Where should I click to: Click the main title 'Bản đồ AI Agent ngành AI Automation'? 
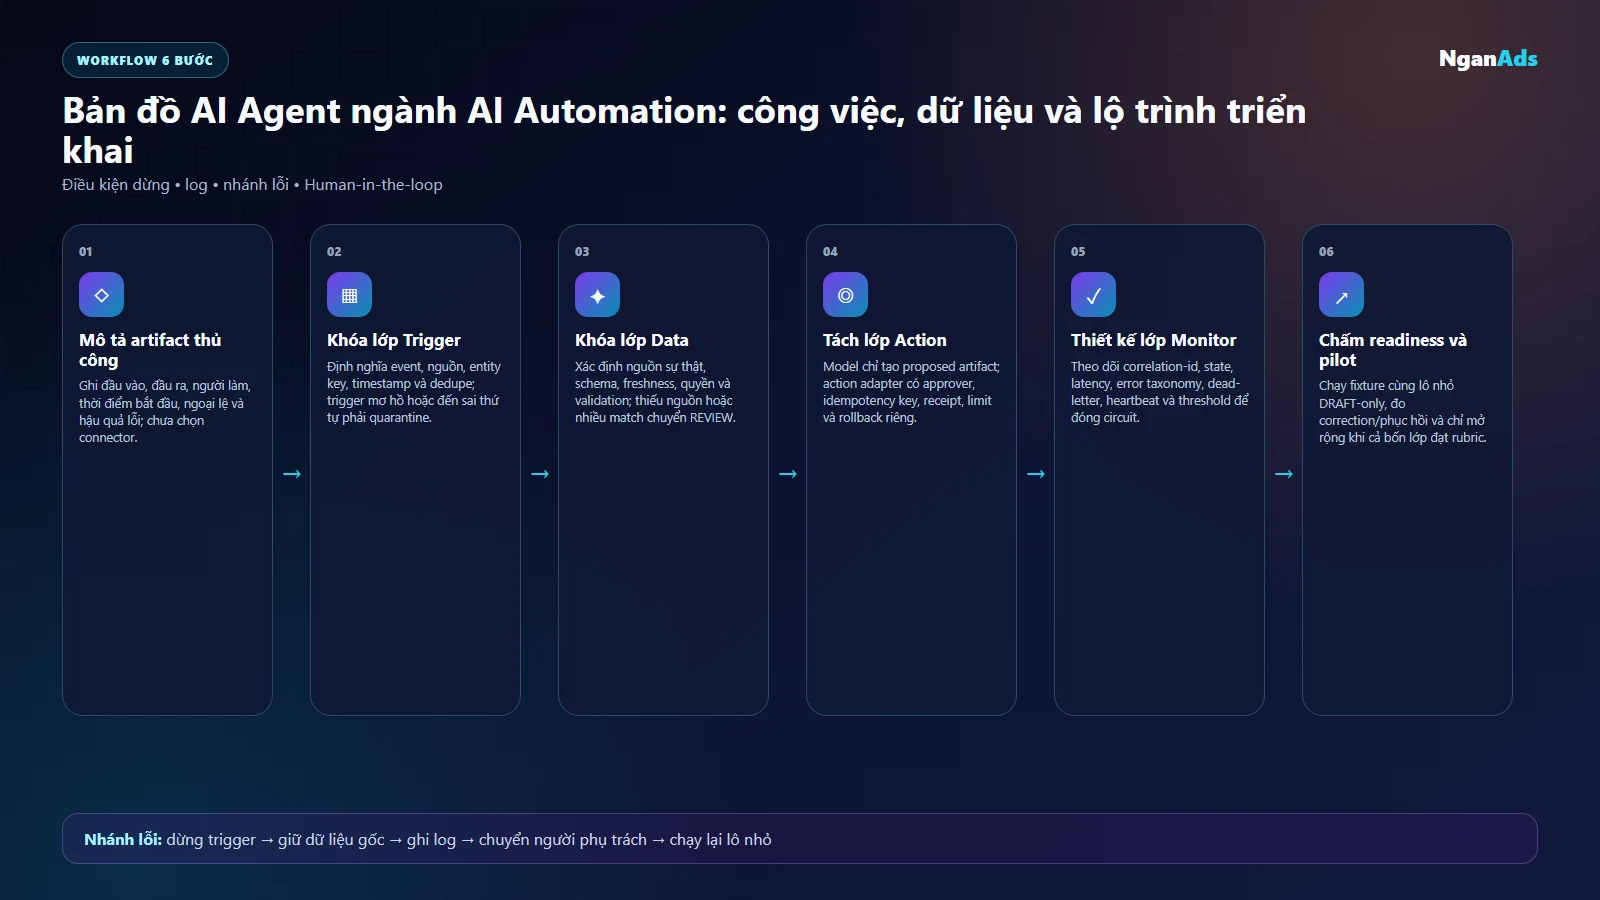tap(684, 130)
